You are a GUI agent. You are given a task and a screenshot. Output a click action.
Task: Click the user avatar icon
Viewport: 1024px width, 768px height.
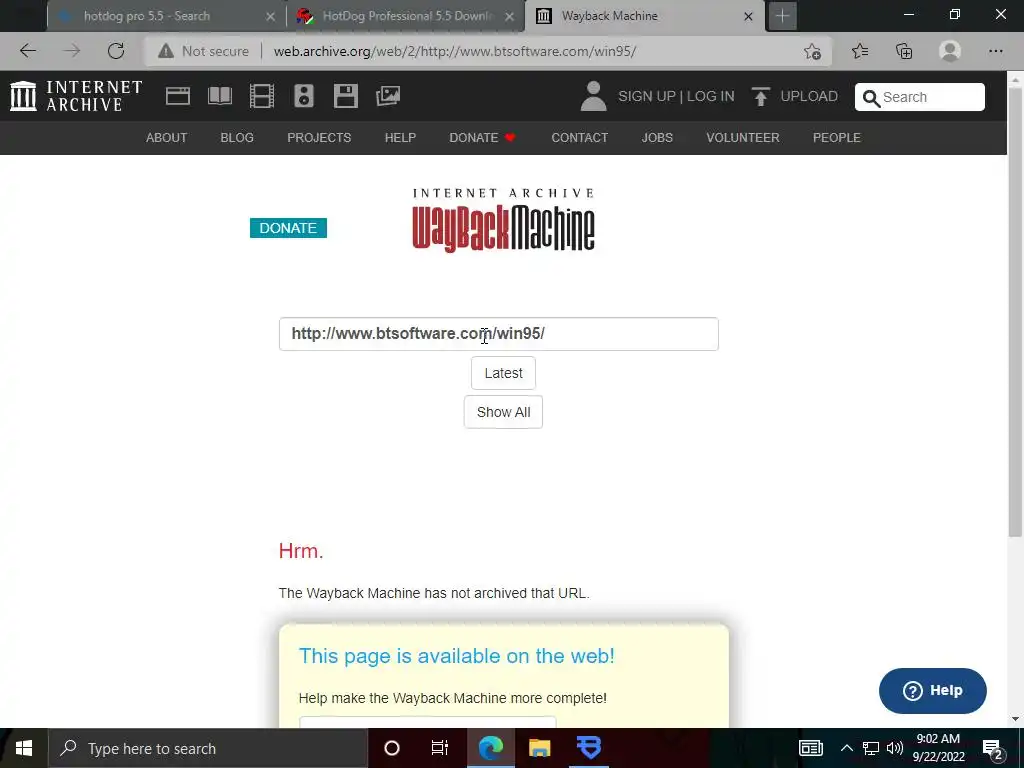[x=593, y=96]
